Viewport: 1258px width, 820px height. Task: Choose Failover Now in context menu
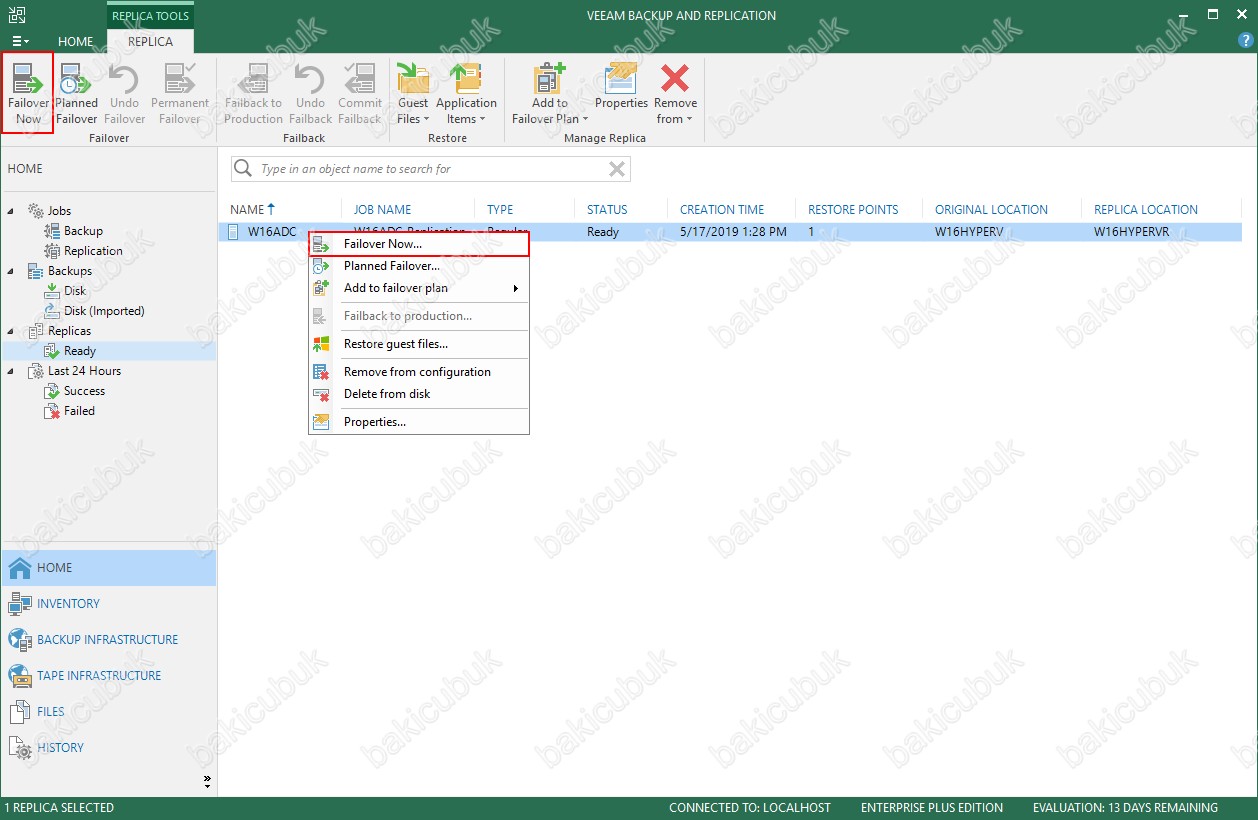point(419,244)
